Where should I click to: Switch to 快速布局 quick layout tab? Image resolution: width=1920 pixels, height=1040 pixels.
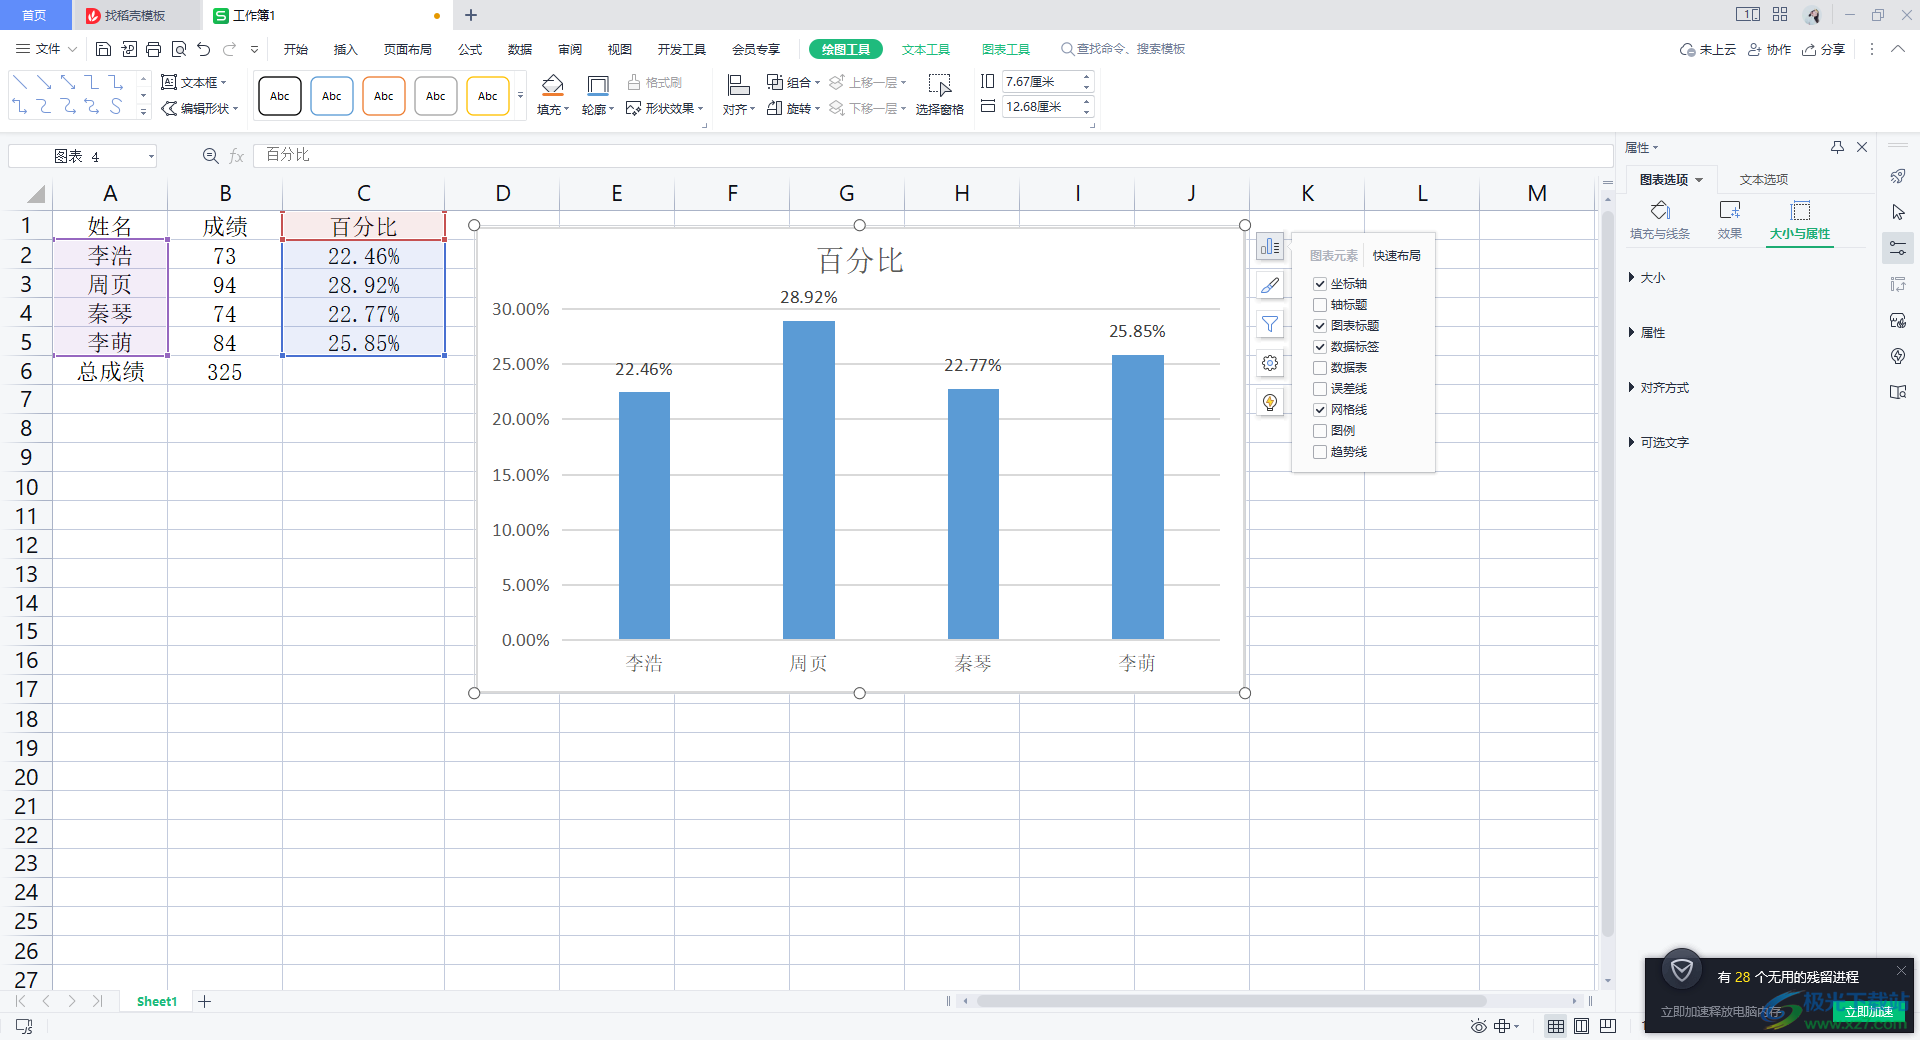[x=1396, y=255]
